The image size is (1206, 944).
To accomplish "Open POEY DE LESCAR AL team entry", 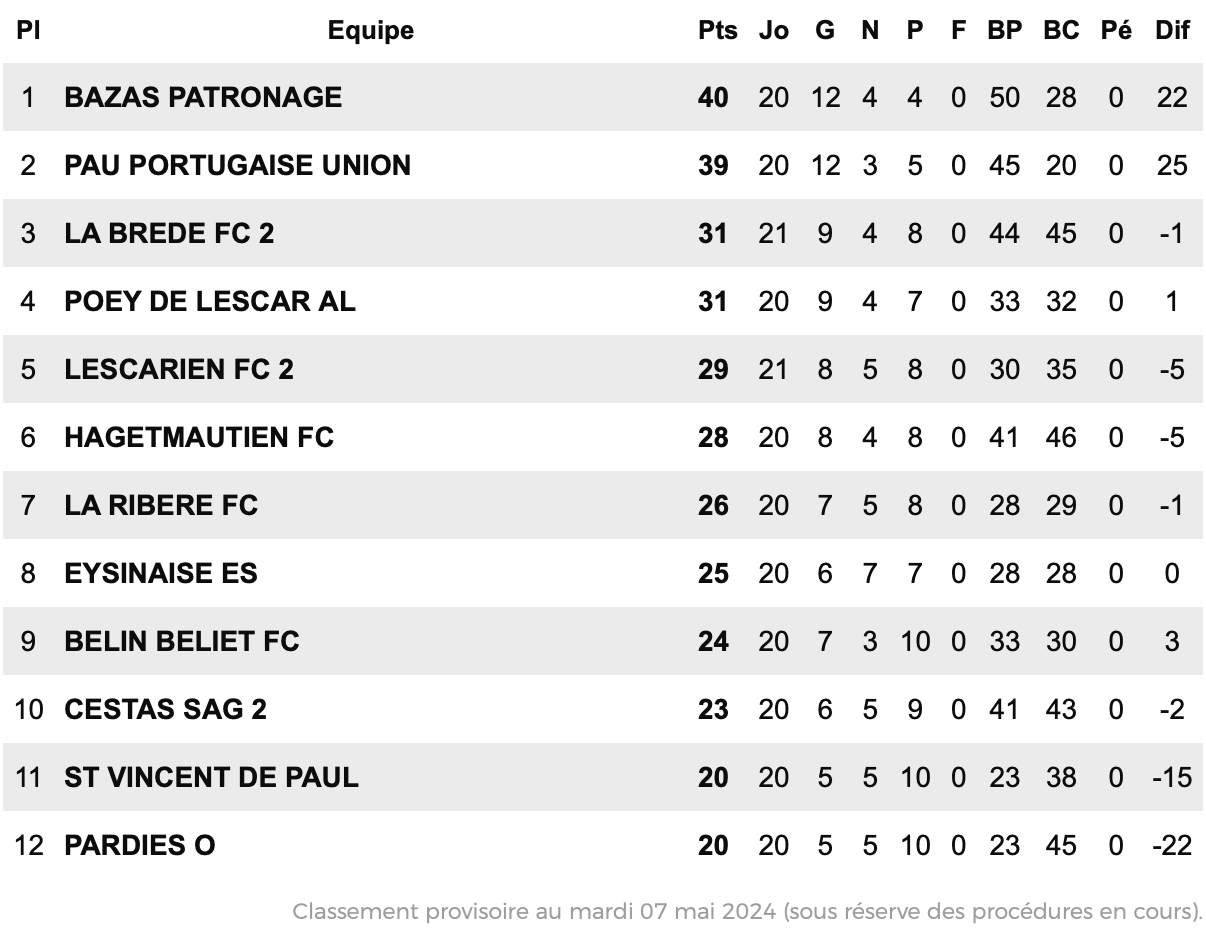I will click(x=210, y=301).
